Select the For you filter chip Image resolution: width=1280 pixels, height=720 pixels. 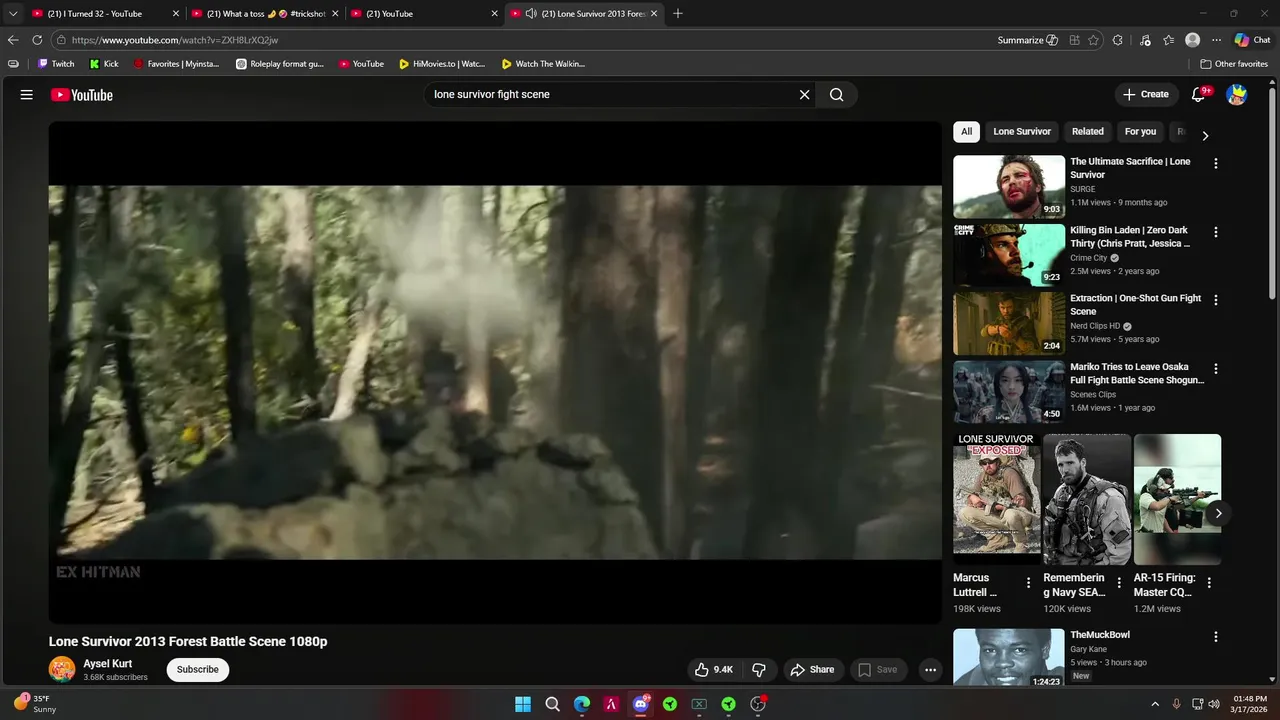pos(1140,131)
